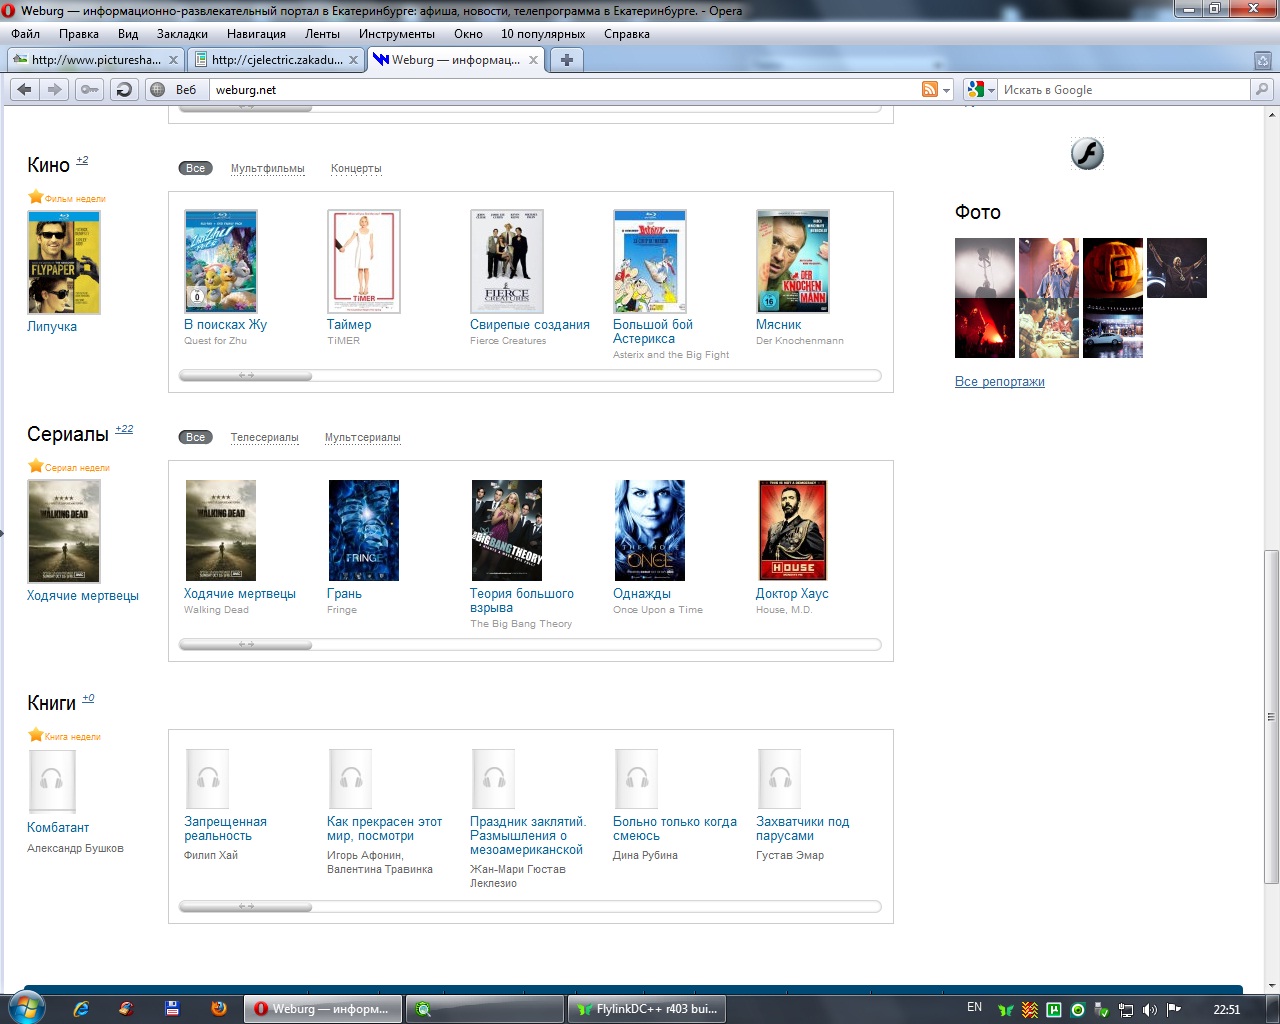Click the Таймер movie poster
The height and width of the screenshot is (1024, 1280).
[364, 261]
